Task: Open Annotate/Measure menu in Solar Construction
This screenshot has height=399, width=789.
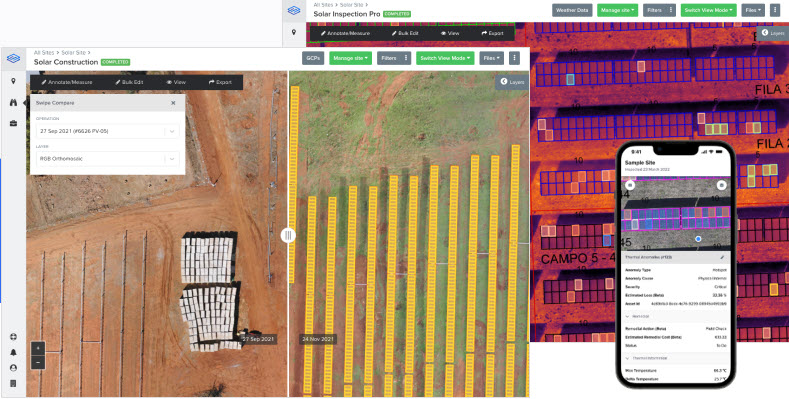Action: 67,82
